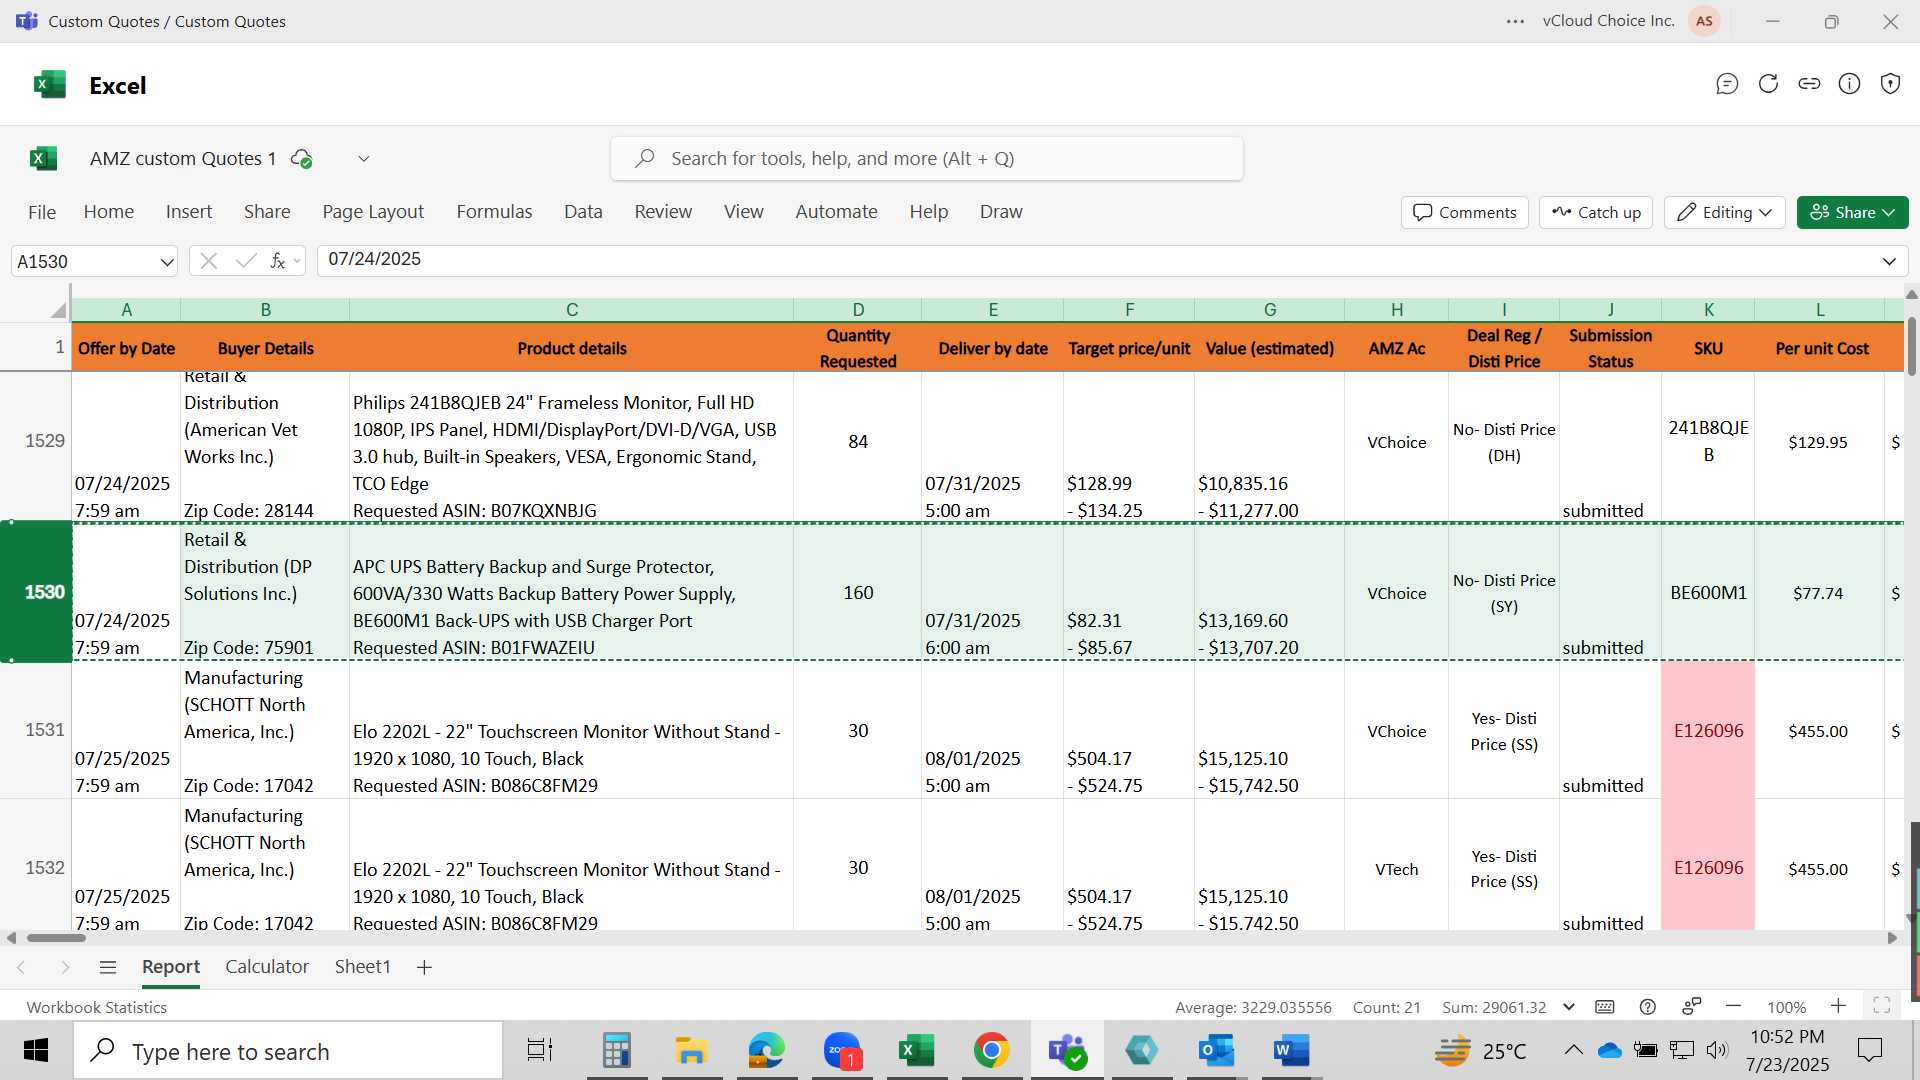Viewport: 1920px width, 1080px height.
Task: Open the three-dot more options menu
Action: tap(1516, 21)
